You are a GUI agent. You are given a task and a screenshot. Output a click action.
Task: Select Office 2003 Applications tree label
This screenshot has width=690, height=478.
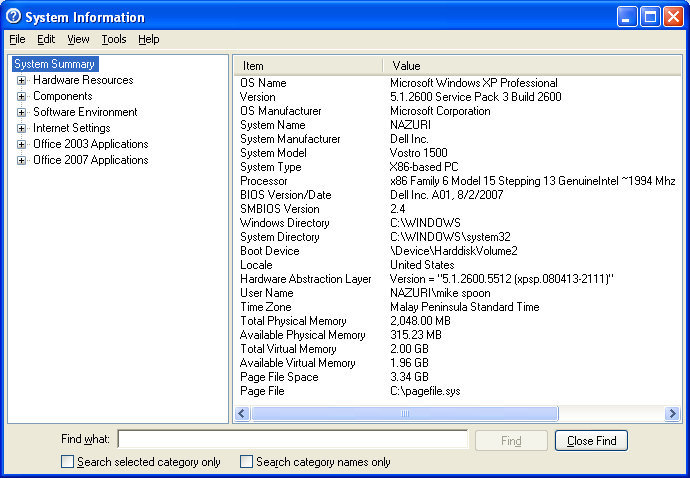pos(91,144)
